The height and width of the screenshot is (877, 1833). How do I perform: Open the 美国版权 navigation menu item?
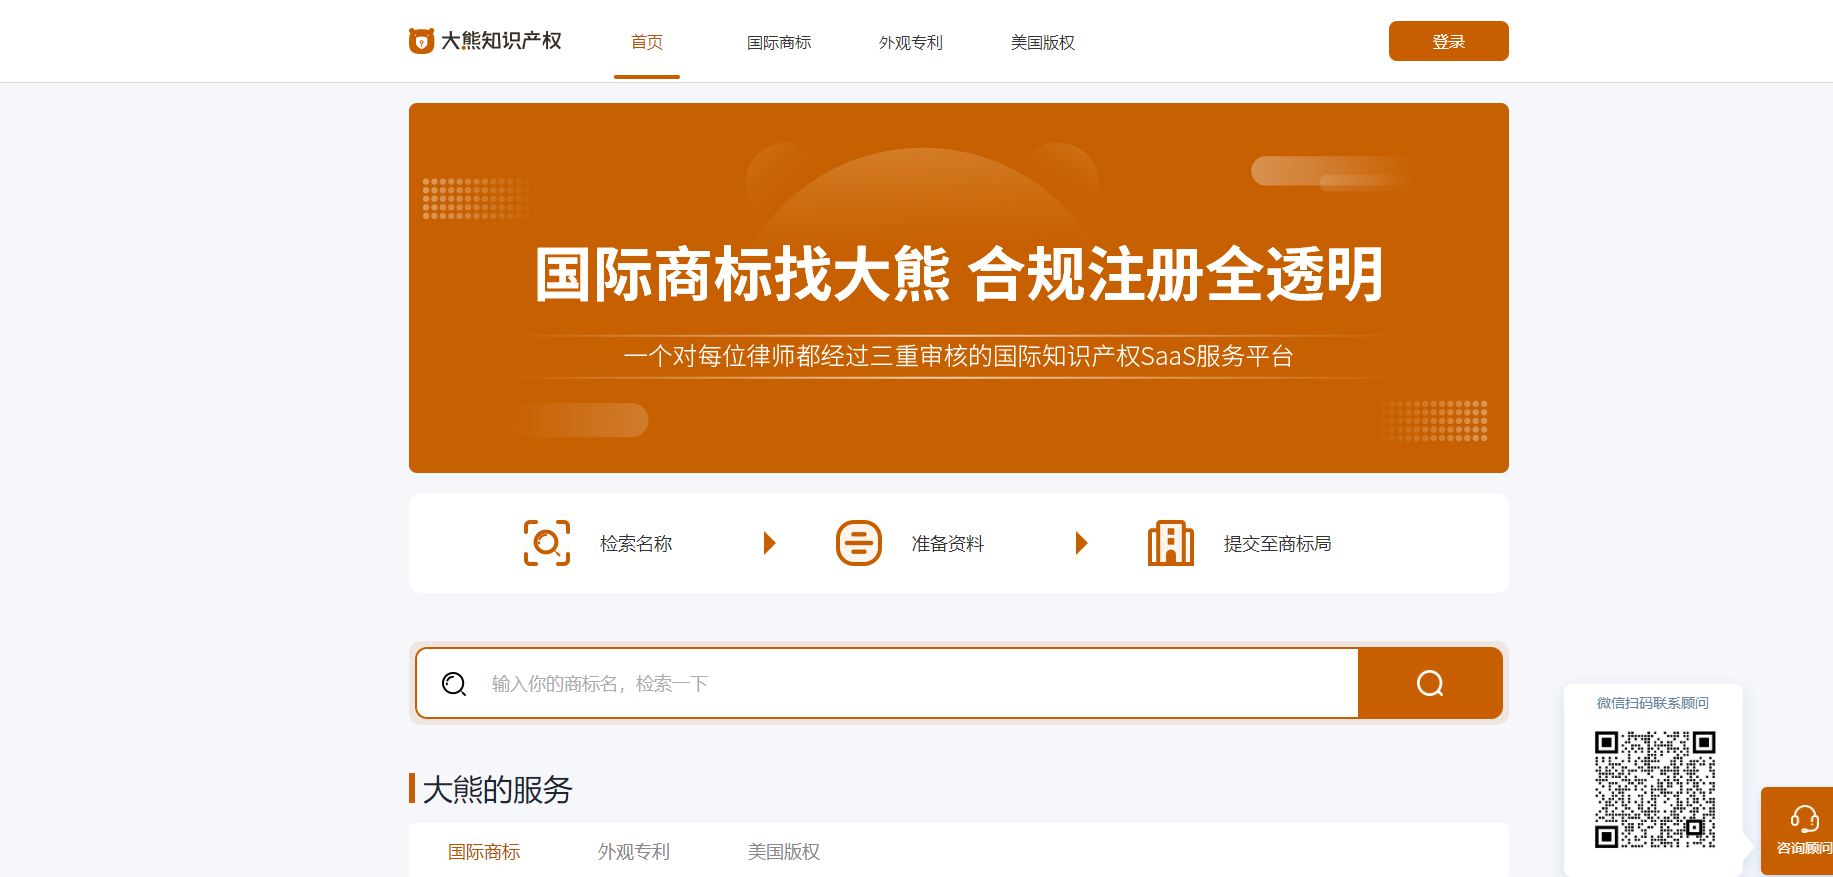[x=1043, y=42]
